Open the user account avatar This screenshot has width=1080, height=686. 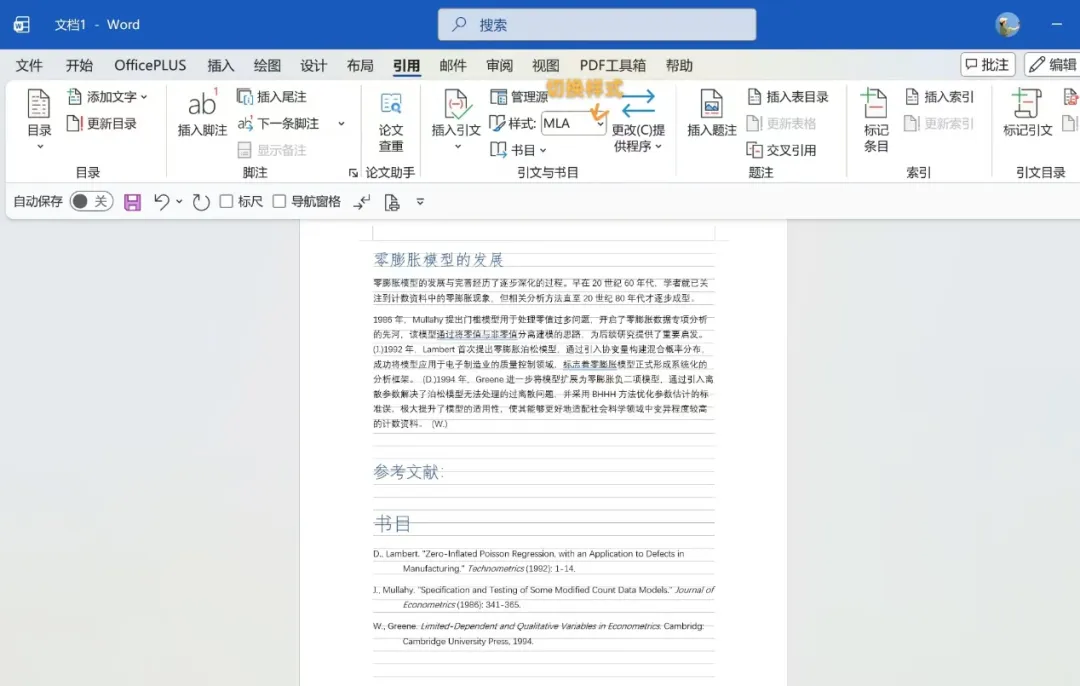pyautogui.click(x=1007, y=25)
